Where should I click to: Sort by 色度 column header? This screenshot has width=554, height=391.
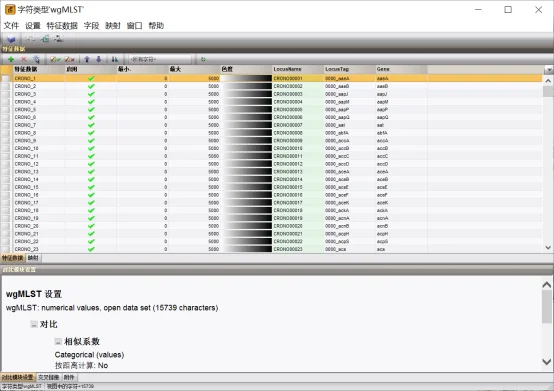(246, 69)
